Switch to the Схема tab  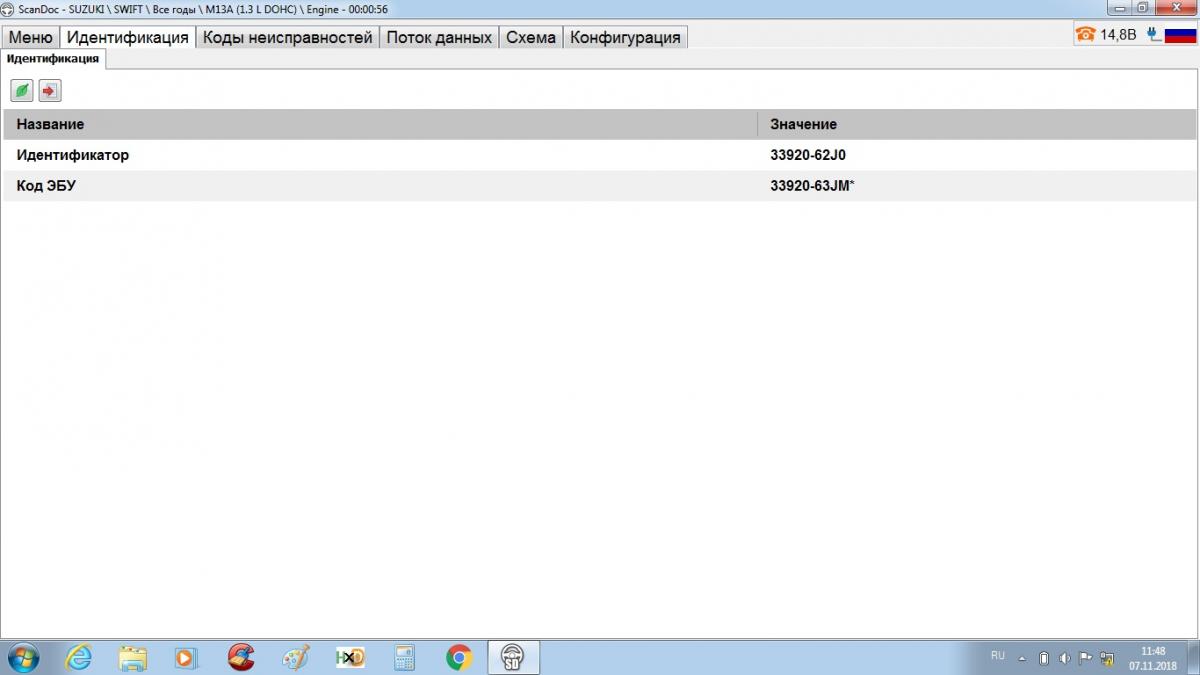click(x=531, y=37)
